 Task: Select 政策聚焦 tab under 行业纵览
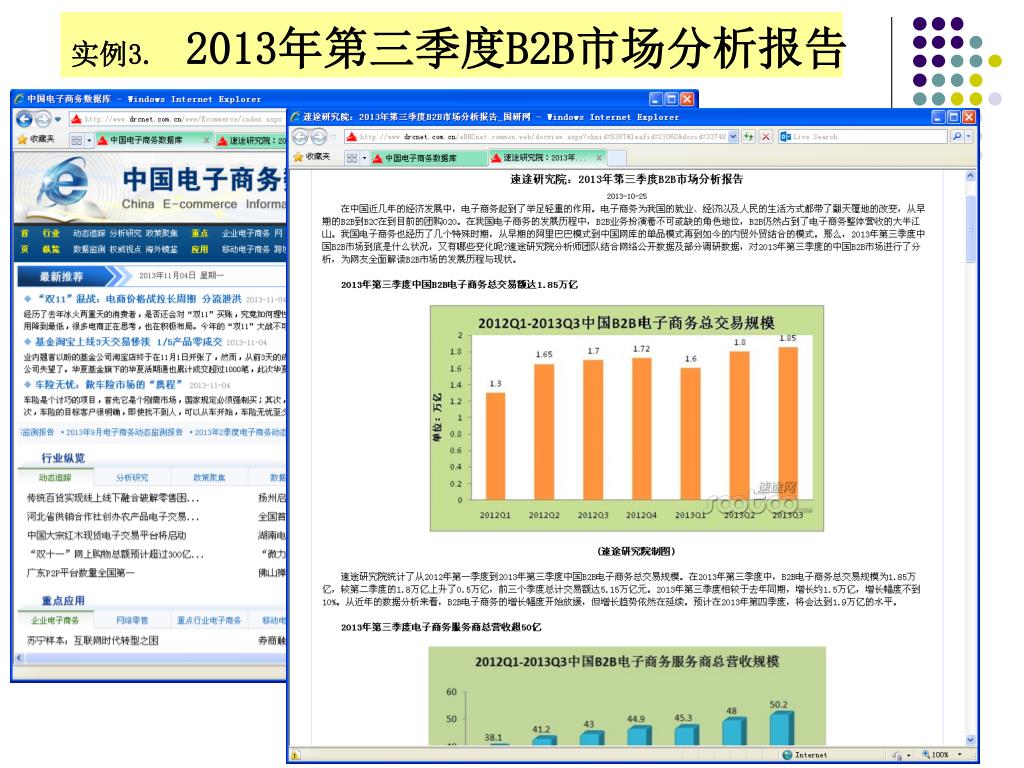pyautogui.click(x=209, y=477)
